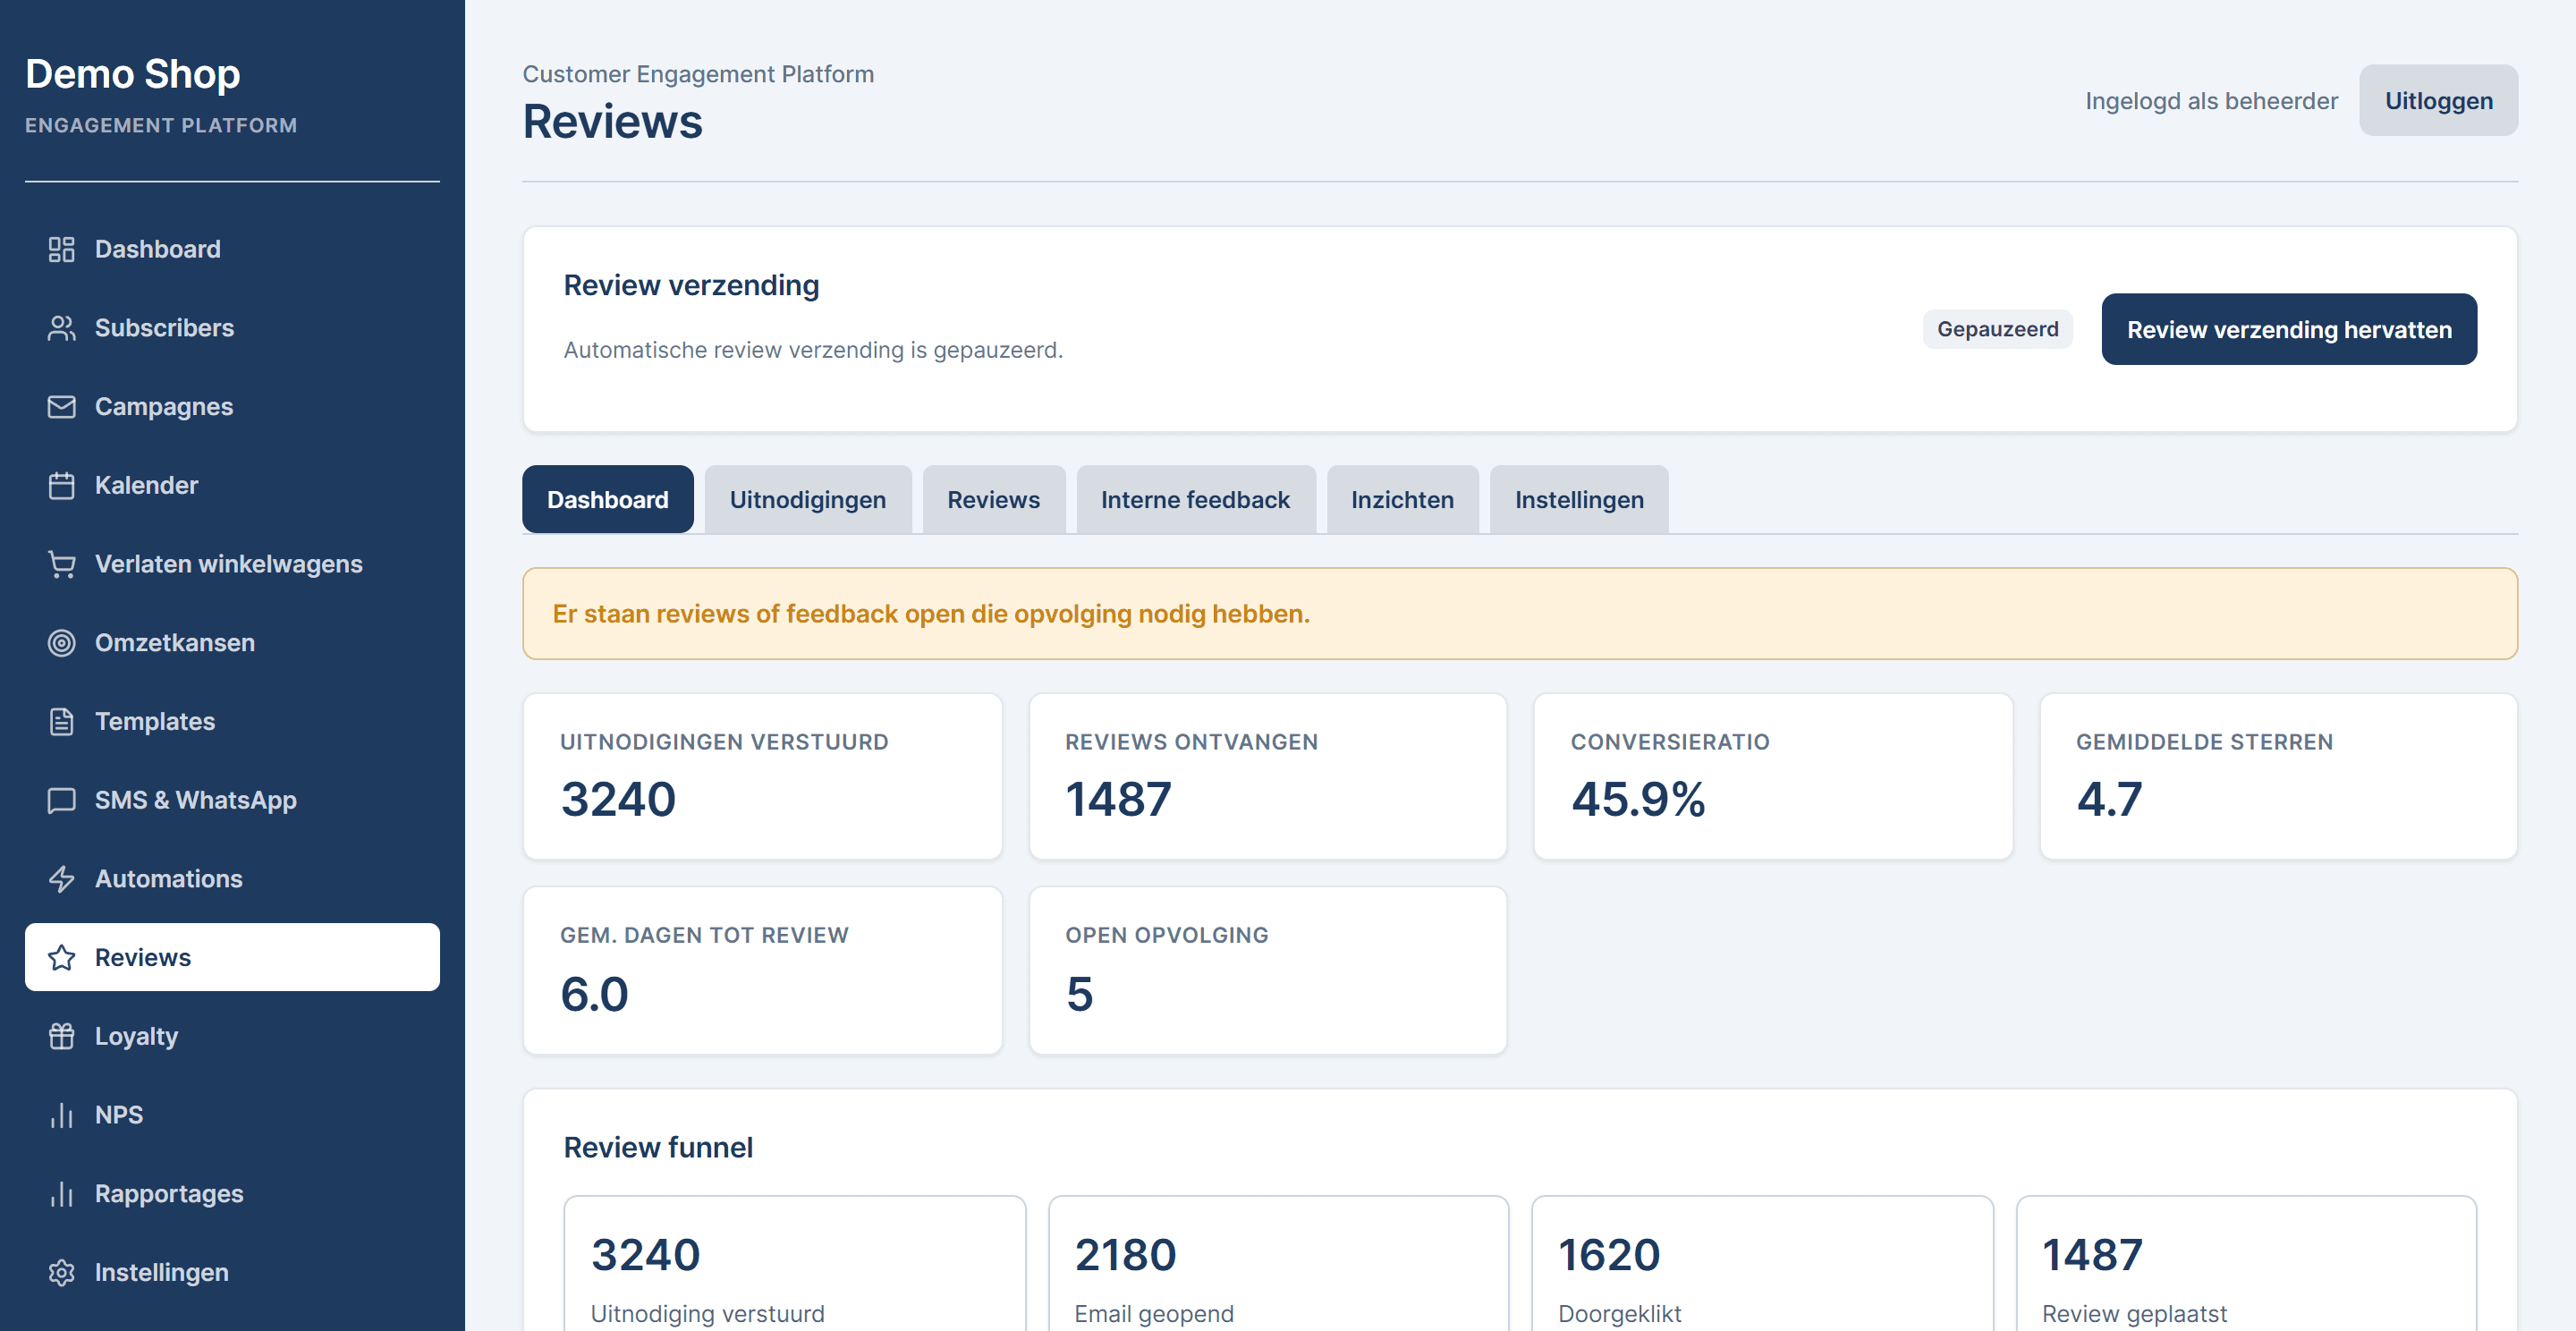Viewport: 2576px width, 1331px height.
Task: Navigate to NPS in sidebar
Action: [x=232, y=1115]
